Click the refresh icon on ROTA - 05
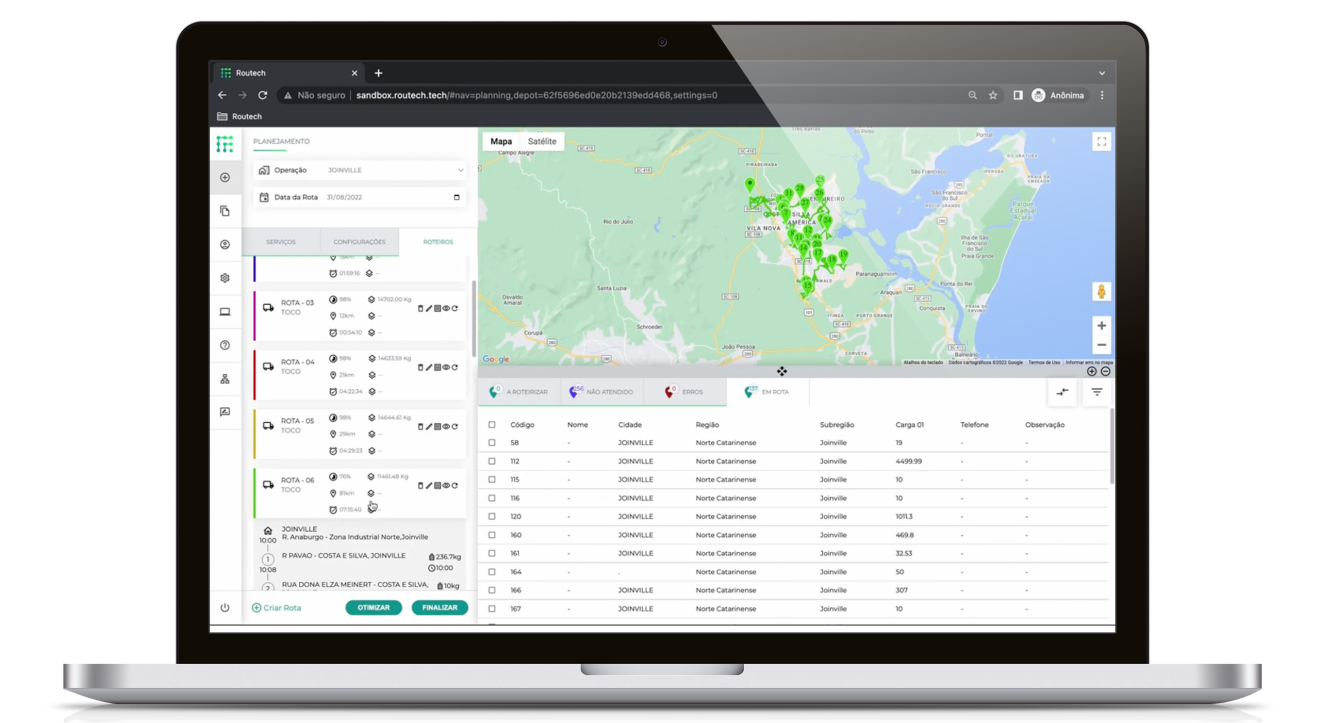Viewport: 1323px width, 723px height. tap(455, 427)
